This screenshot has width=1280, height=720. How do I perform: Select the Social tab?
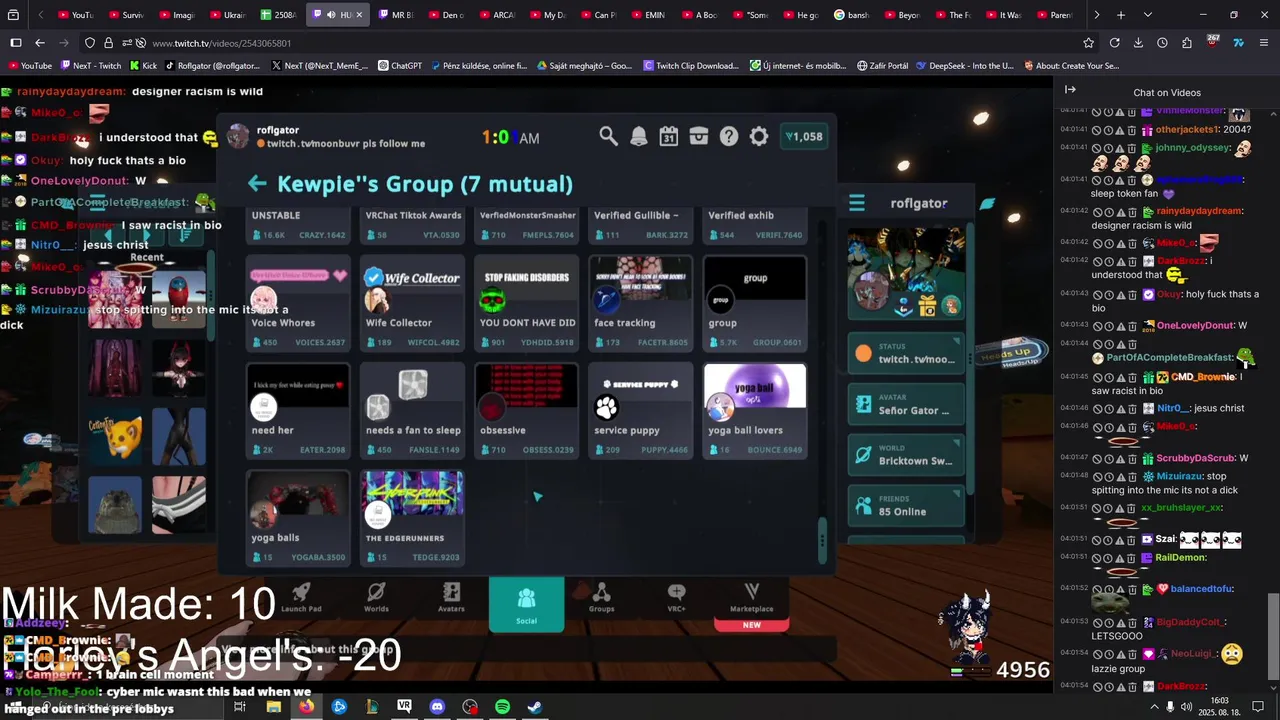click(x=526, y=605)
